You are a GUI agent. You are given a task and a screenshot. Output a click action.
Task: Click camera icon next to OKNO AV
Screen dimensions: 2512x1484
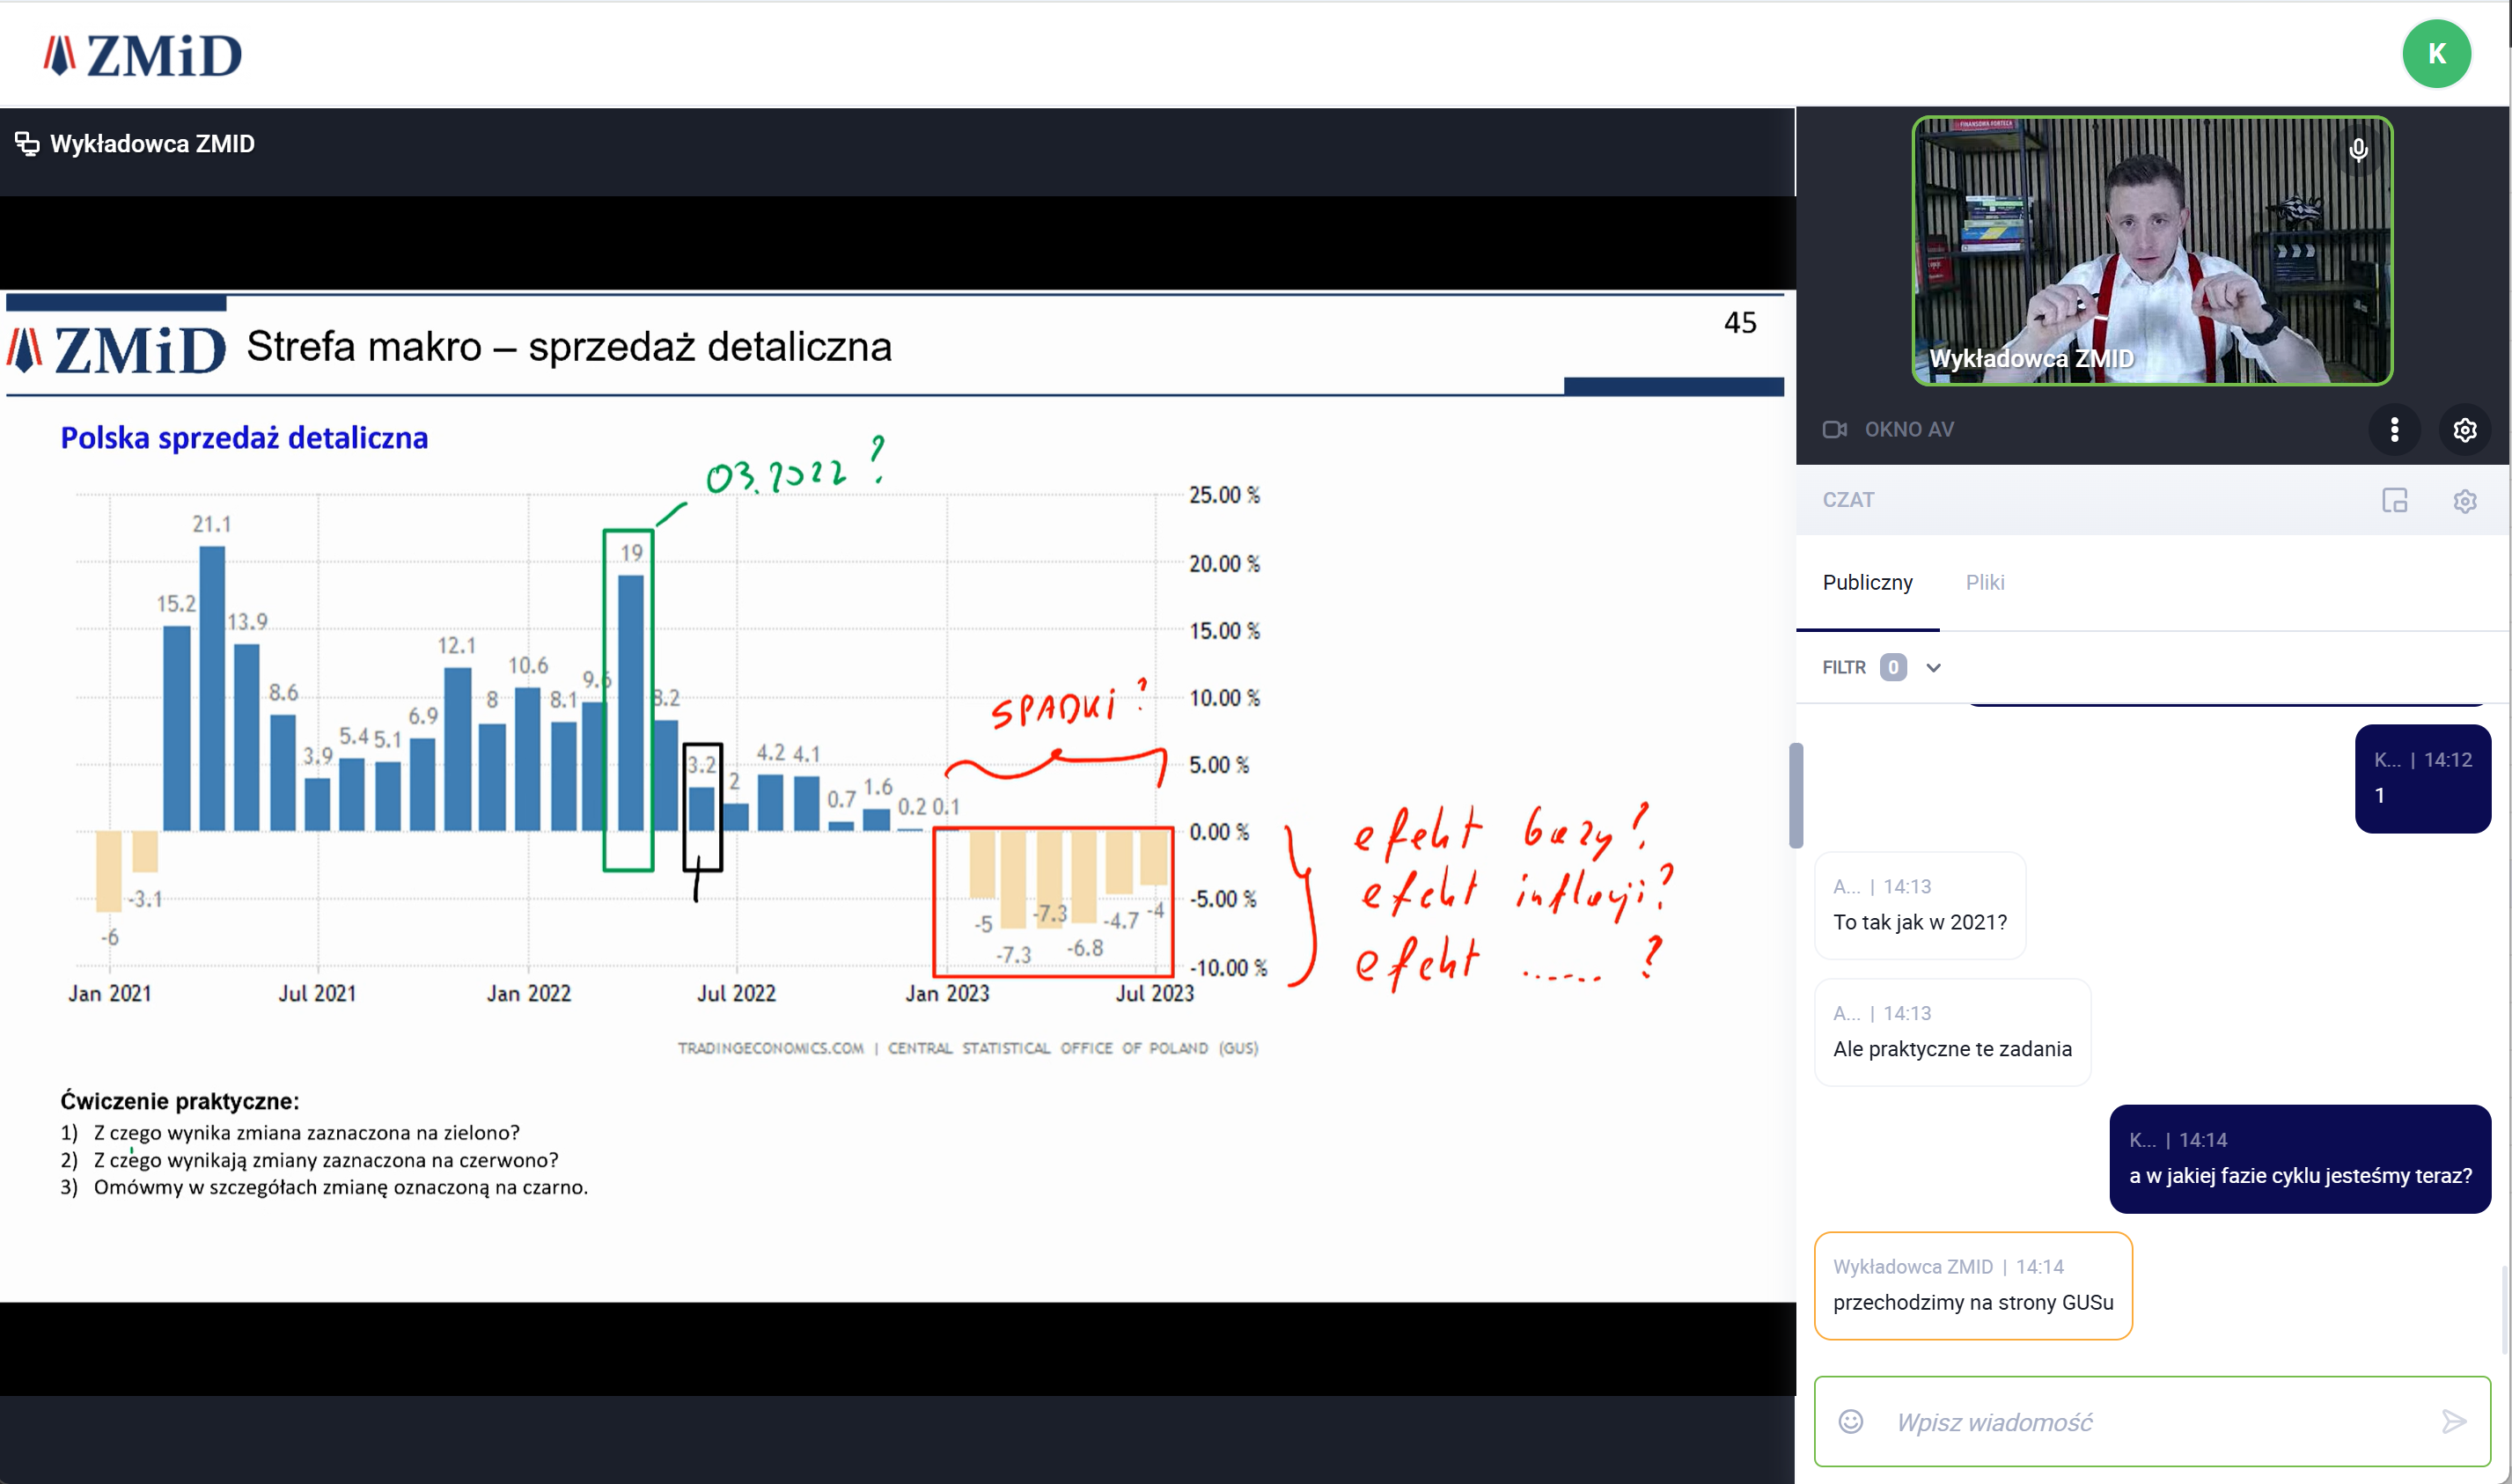click(x=1834, y=429)
